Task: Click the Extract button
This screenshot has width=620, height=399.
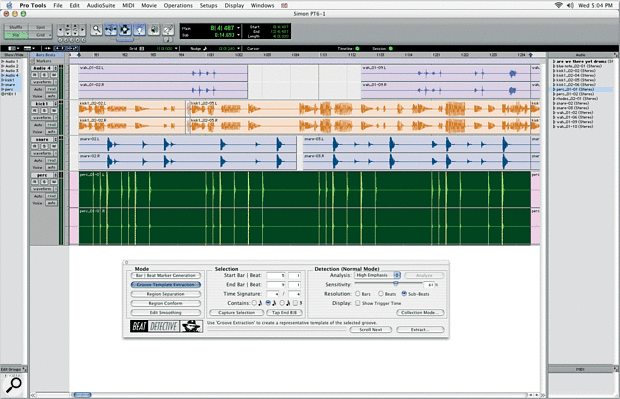Action: (x=420, y=329)
